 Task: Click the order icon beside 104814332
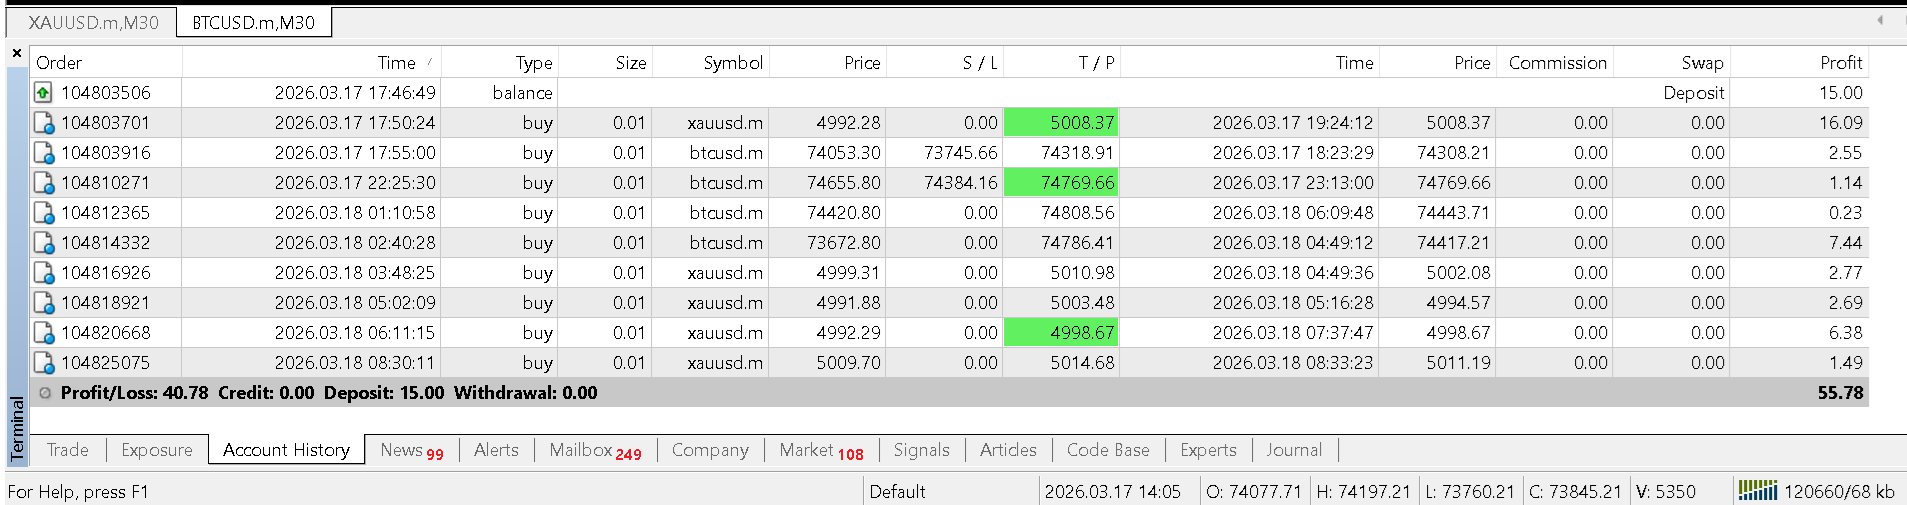click(x=43, y=243)
